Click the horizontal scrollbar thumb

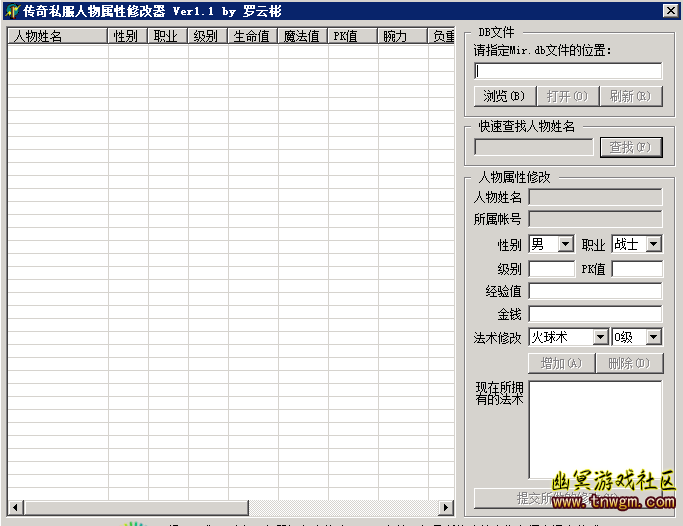coord(136,507)
